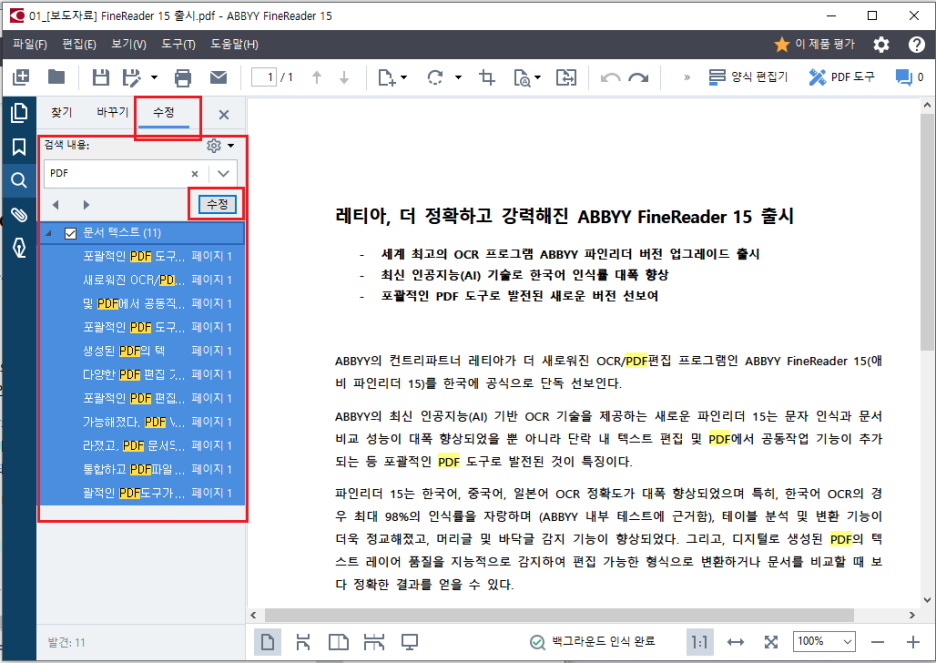Image resolution: width=936 pixels, height=663 pixels.
Task: Open the Search sidebar panel
Action: click(x=19, y=180)
